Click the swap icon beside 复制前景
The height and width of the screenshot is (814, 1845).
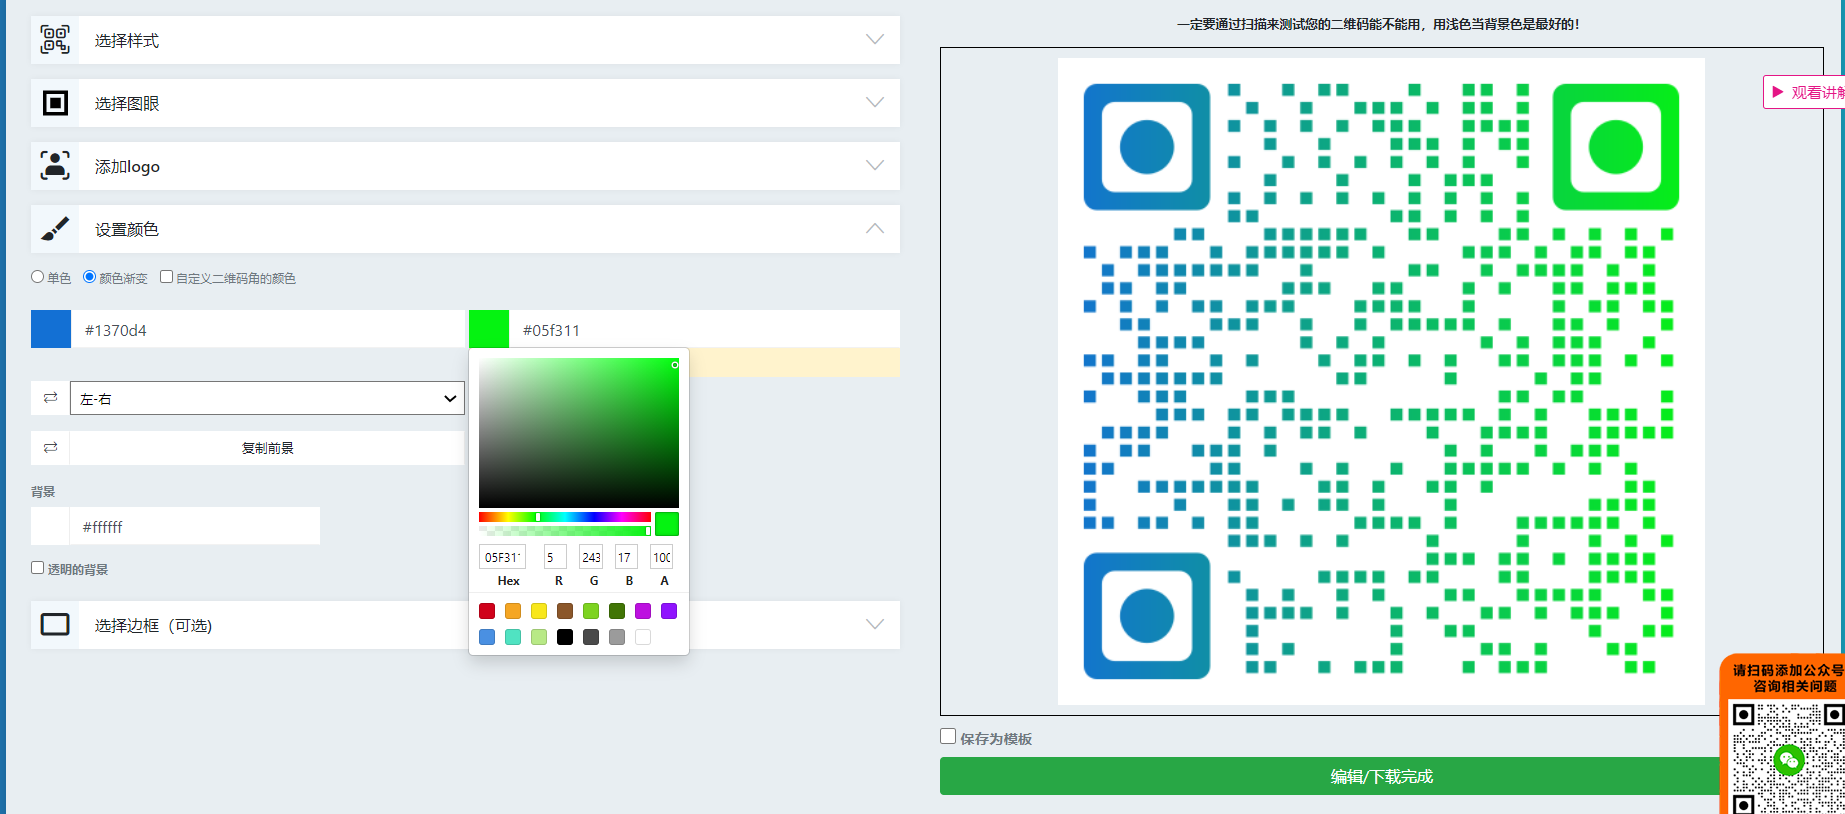coord(50,448)
